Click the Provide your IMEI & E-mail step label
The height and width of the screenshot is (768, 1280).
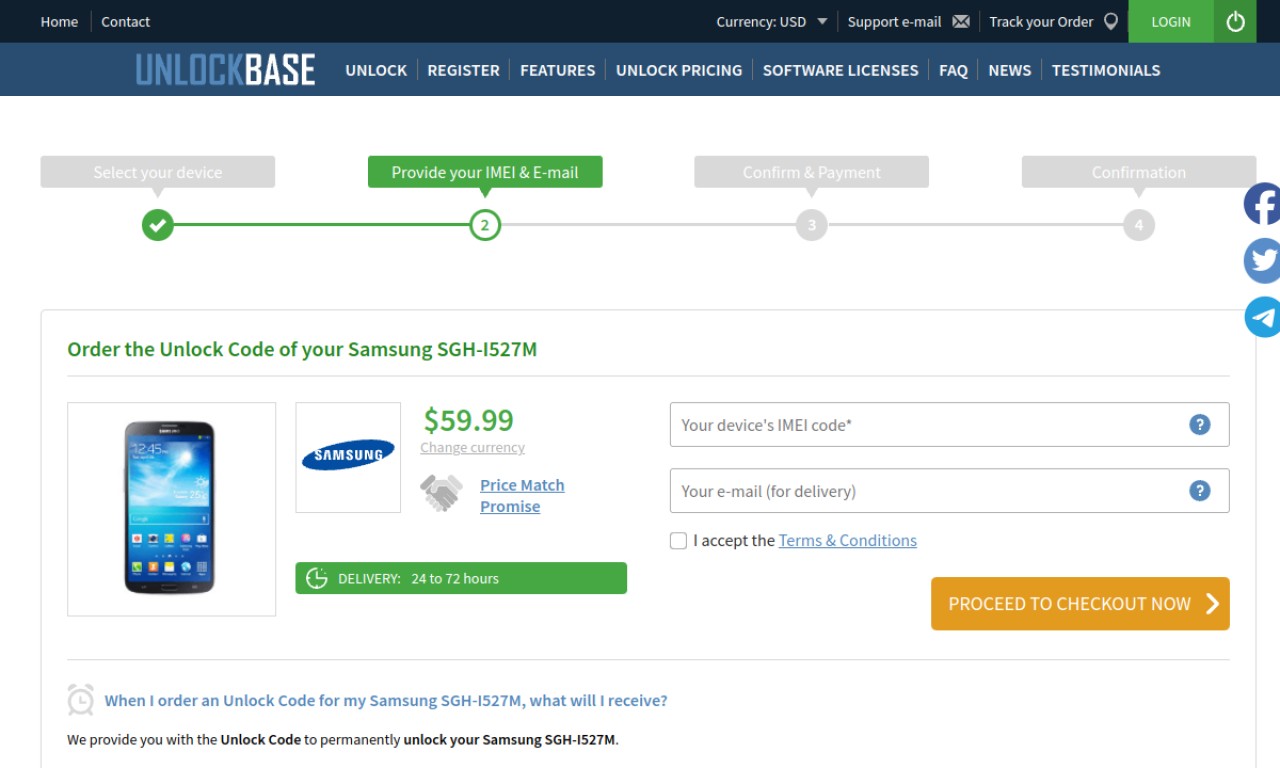tap(485, 172)
